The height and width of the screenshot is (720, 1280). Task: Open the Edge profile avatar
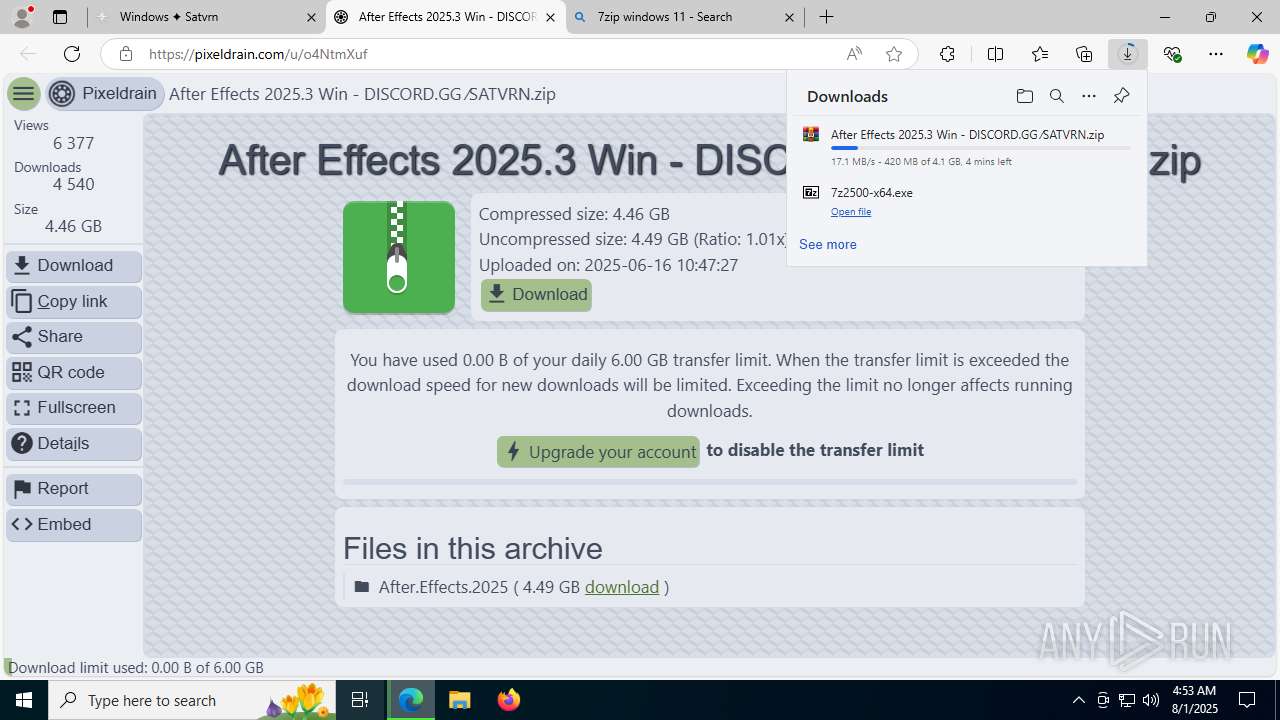point(23,17)
